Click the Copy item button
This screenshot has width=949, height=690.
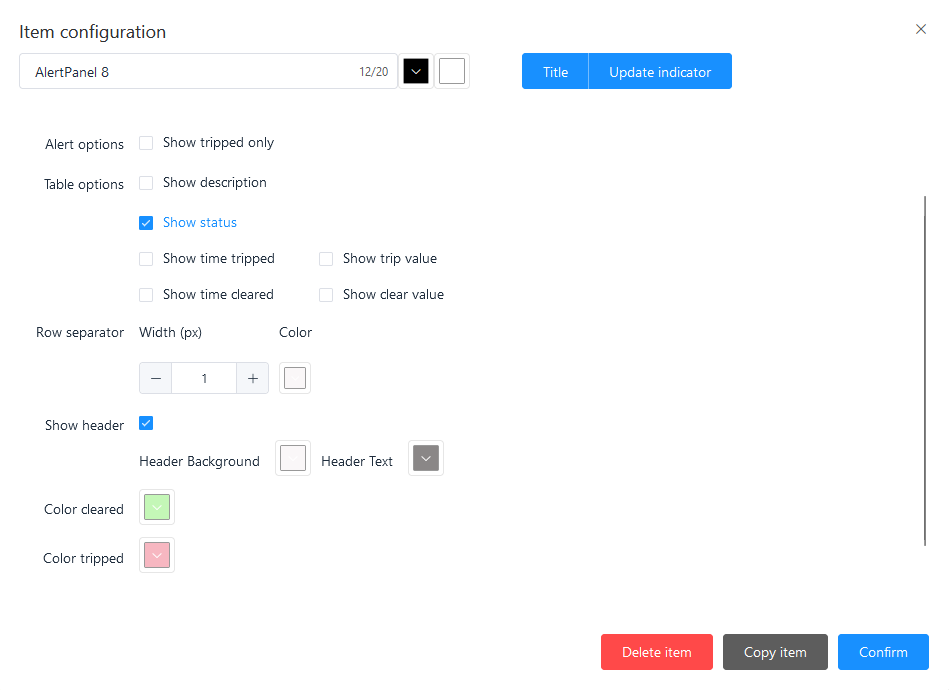tap(775, 652)
